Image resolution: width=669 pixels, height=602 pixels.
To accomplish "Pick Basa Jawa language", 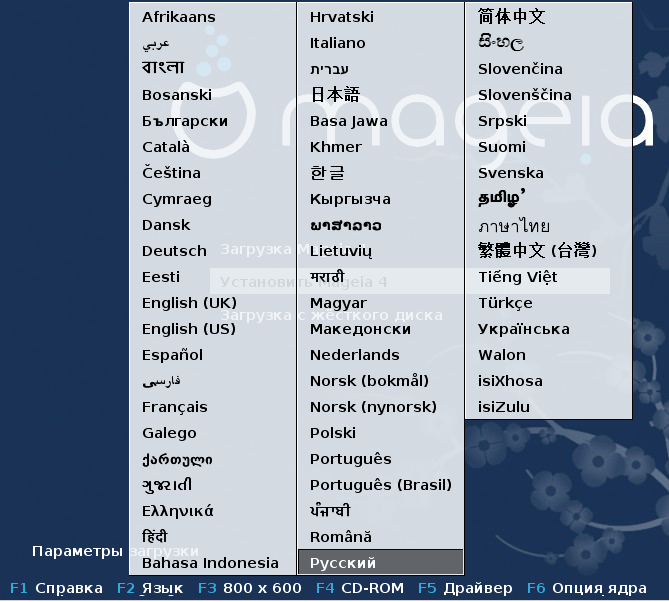I will [349, 121].
